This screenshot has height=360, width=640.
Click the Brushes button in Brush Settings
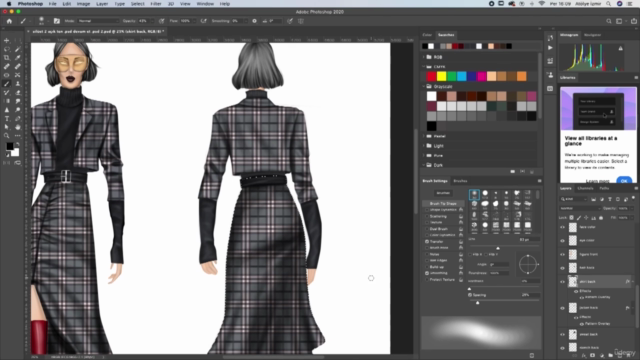443,193
